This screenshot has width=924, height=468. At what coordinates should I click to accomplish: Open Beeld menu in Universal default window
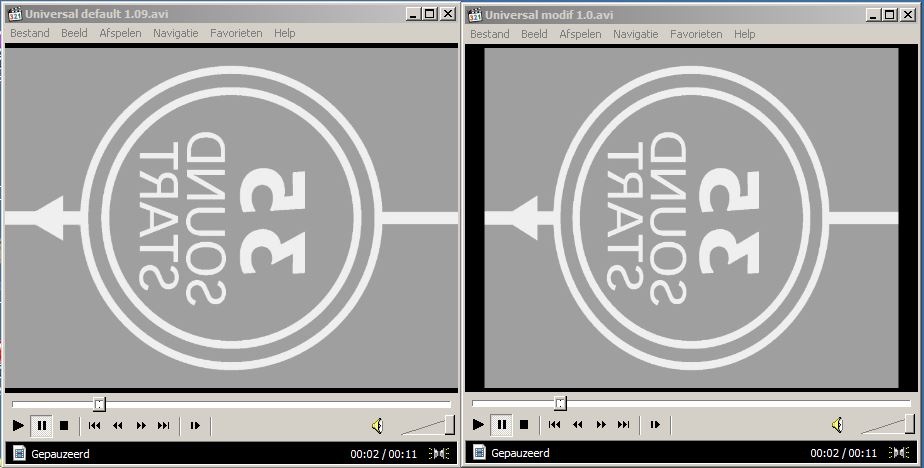point(74,33)
